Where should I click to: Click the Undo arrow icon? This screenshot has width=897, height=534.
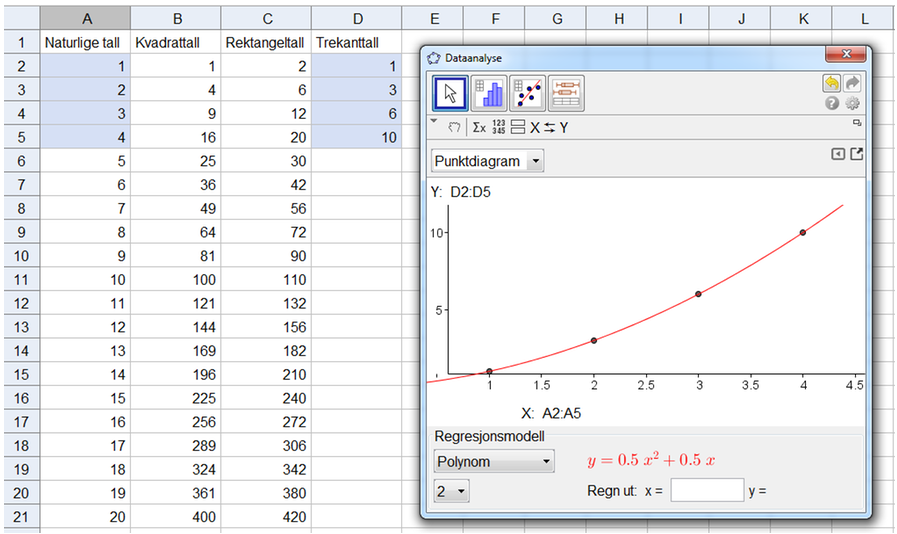click(832, 84)
